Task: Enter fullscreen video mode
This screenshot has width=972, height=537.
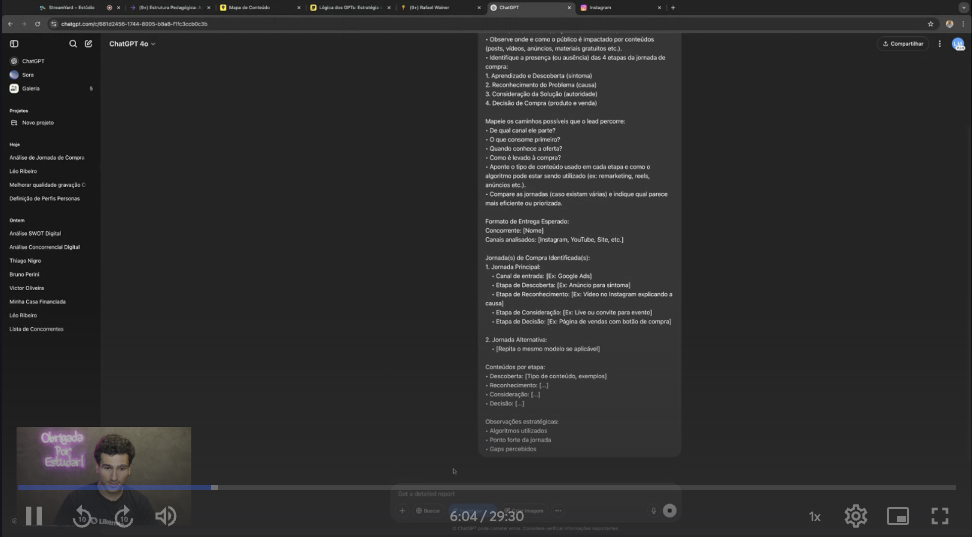Action: [939, 516]
